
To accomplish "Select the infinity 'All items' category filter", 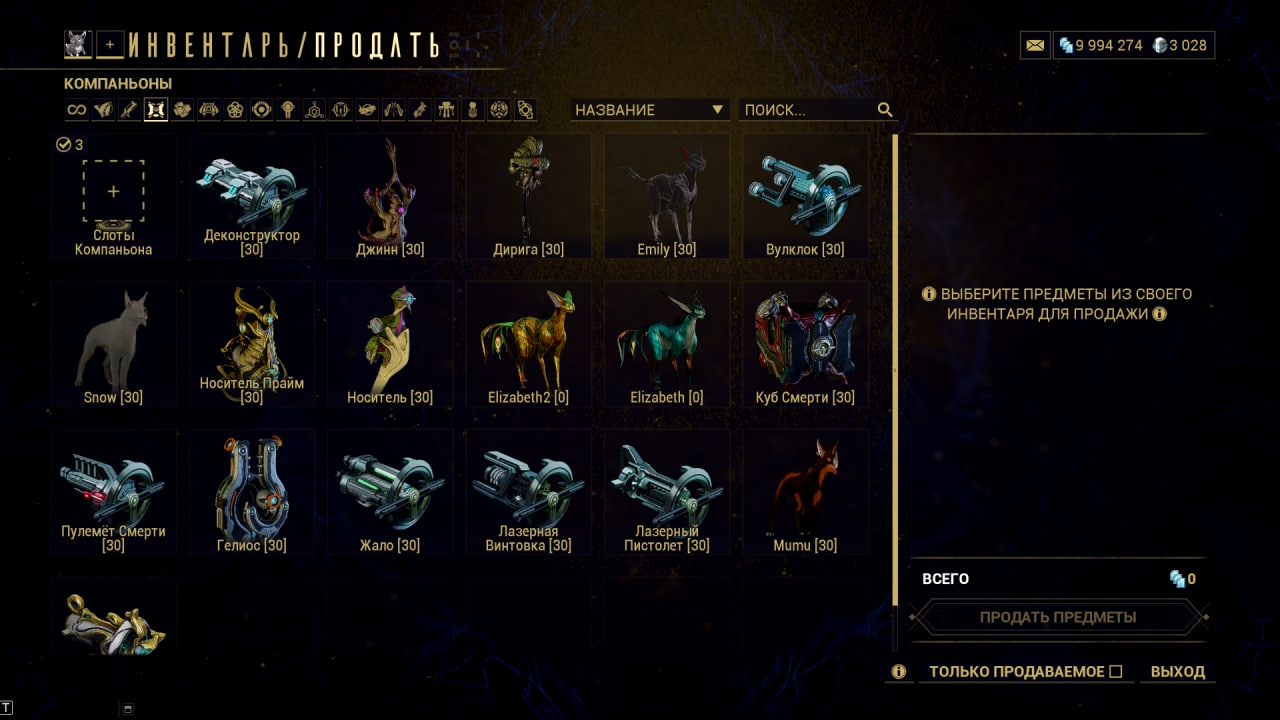I will 76,110.
